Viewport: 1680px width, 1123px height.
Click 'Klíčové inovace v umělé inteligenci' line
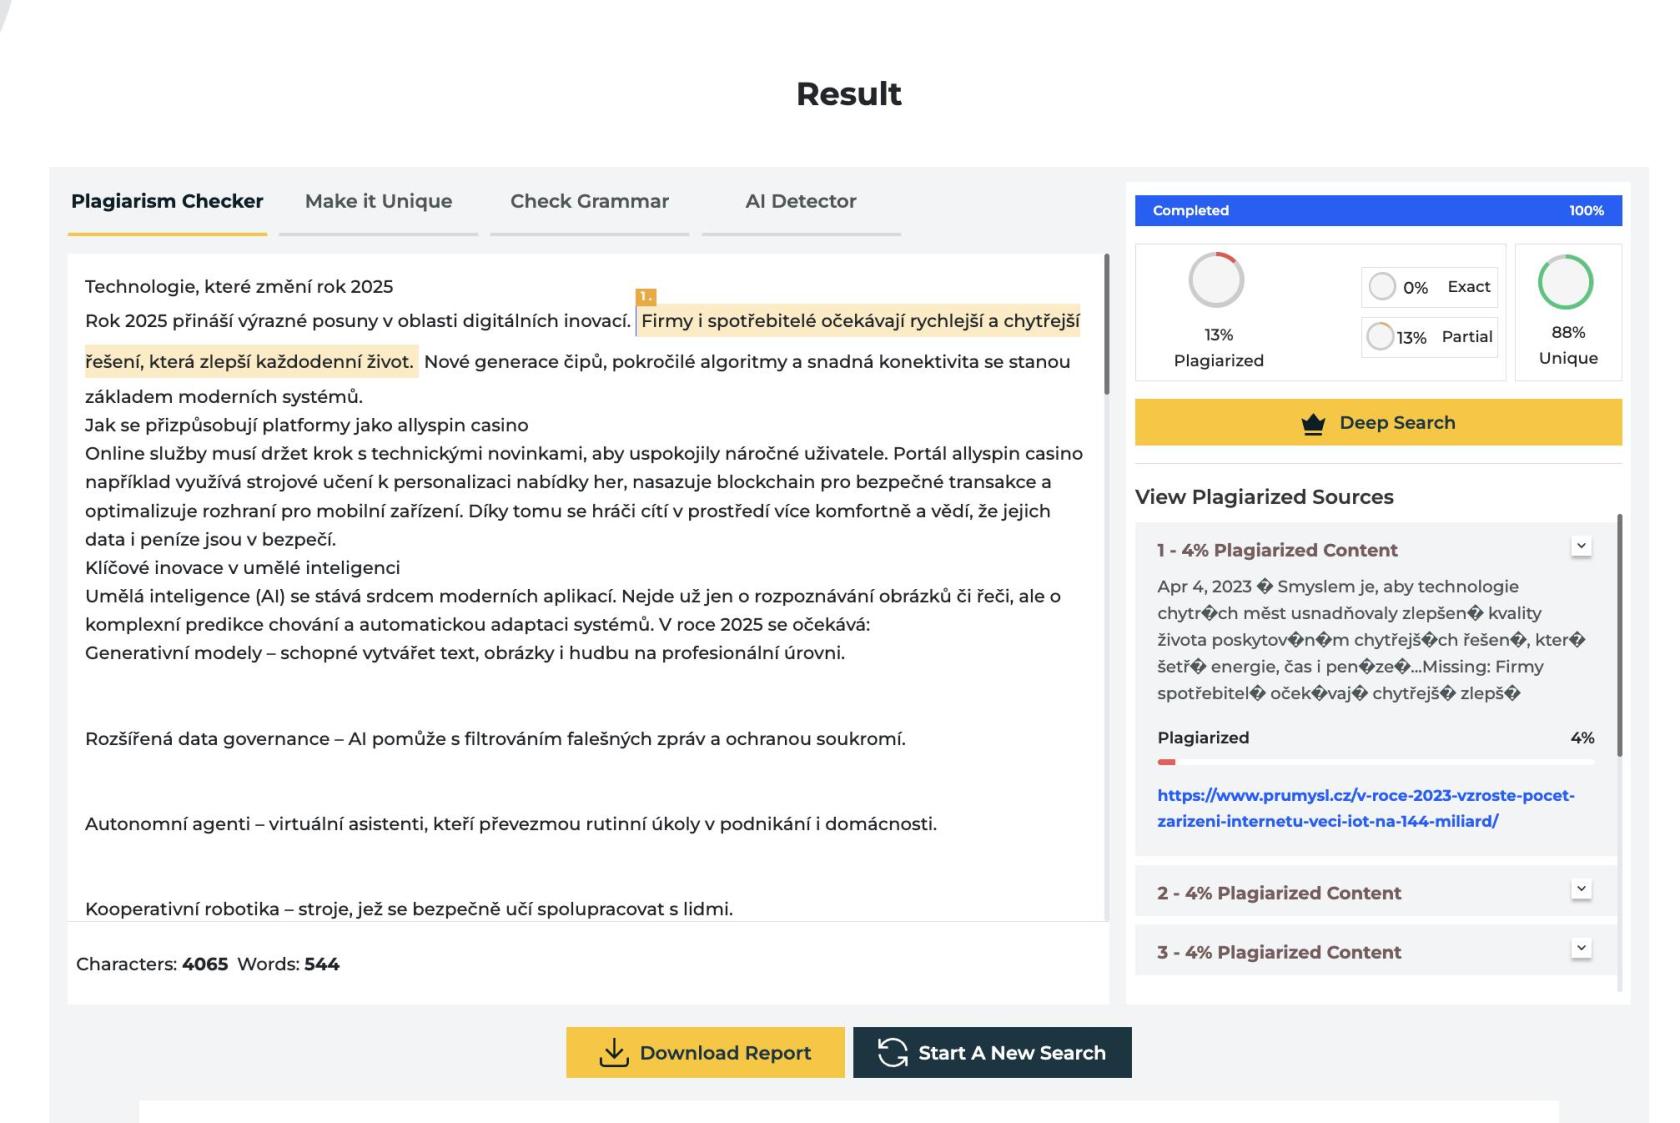click(x=242, y=568)
